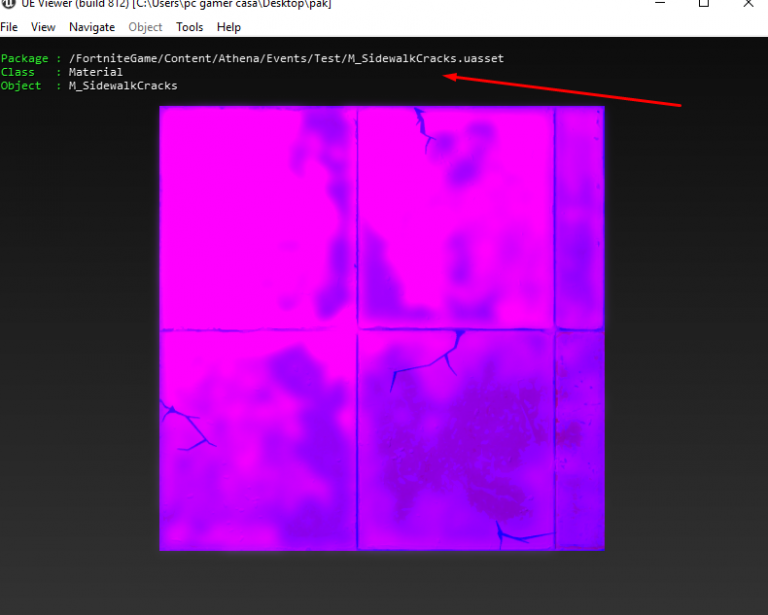Open the Help menu

coord(229,27)
